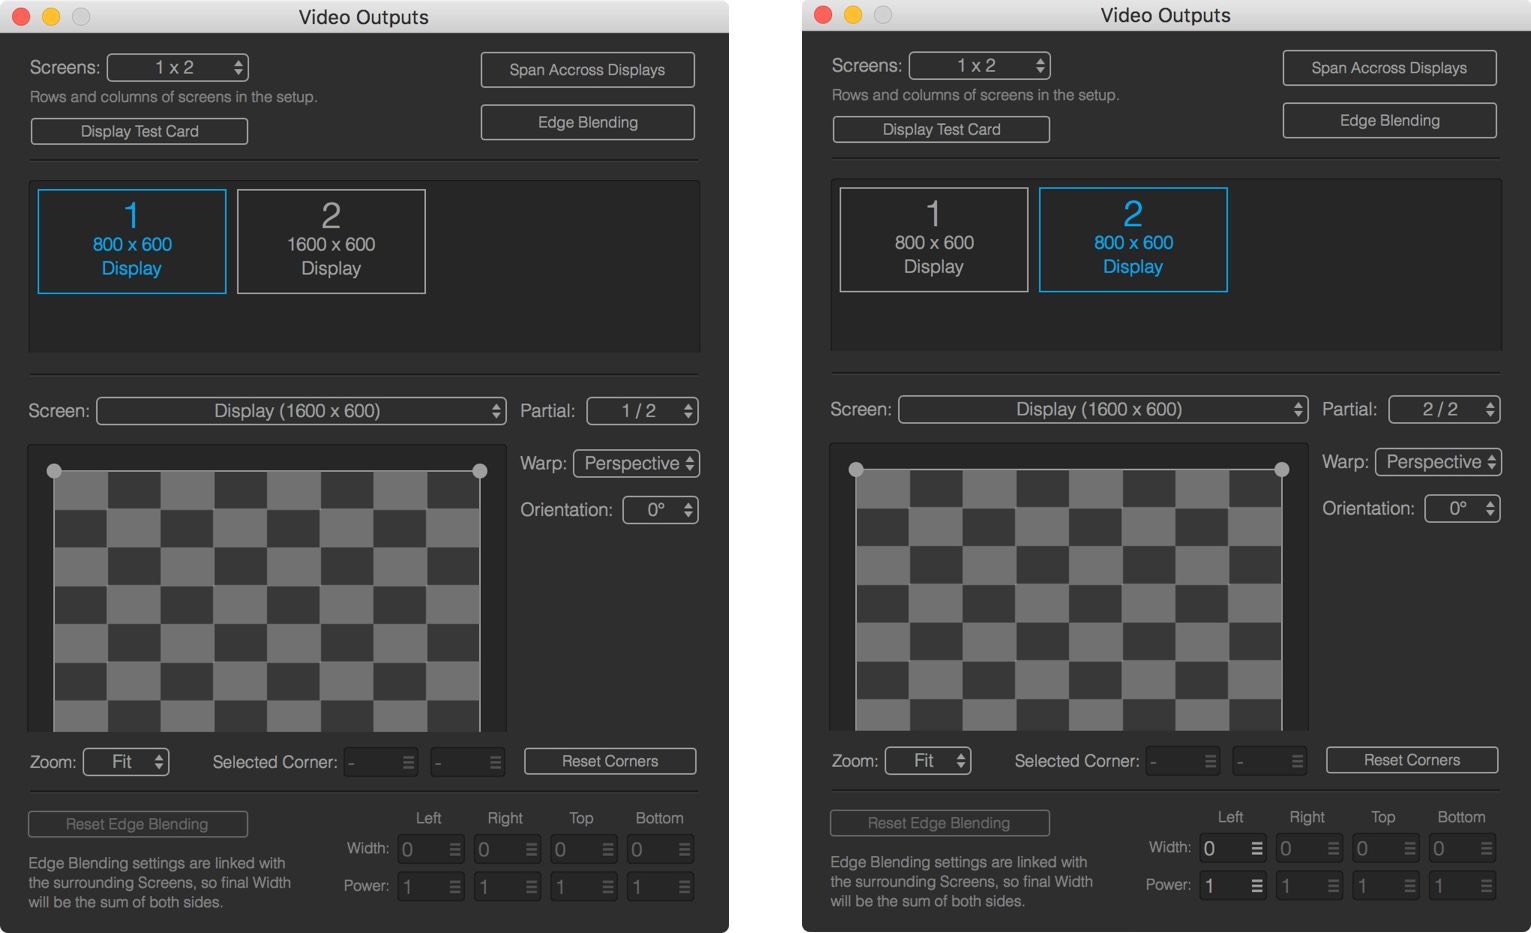
Task: Click Edge Blending button in right window
Action: coord(1389,120)
